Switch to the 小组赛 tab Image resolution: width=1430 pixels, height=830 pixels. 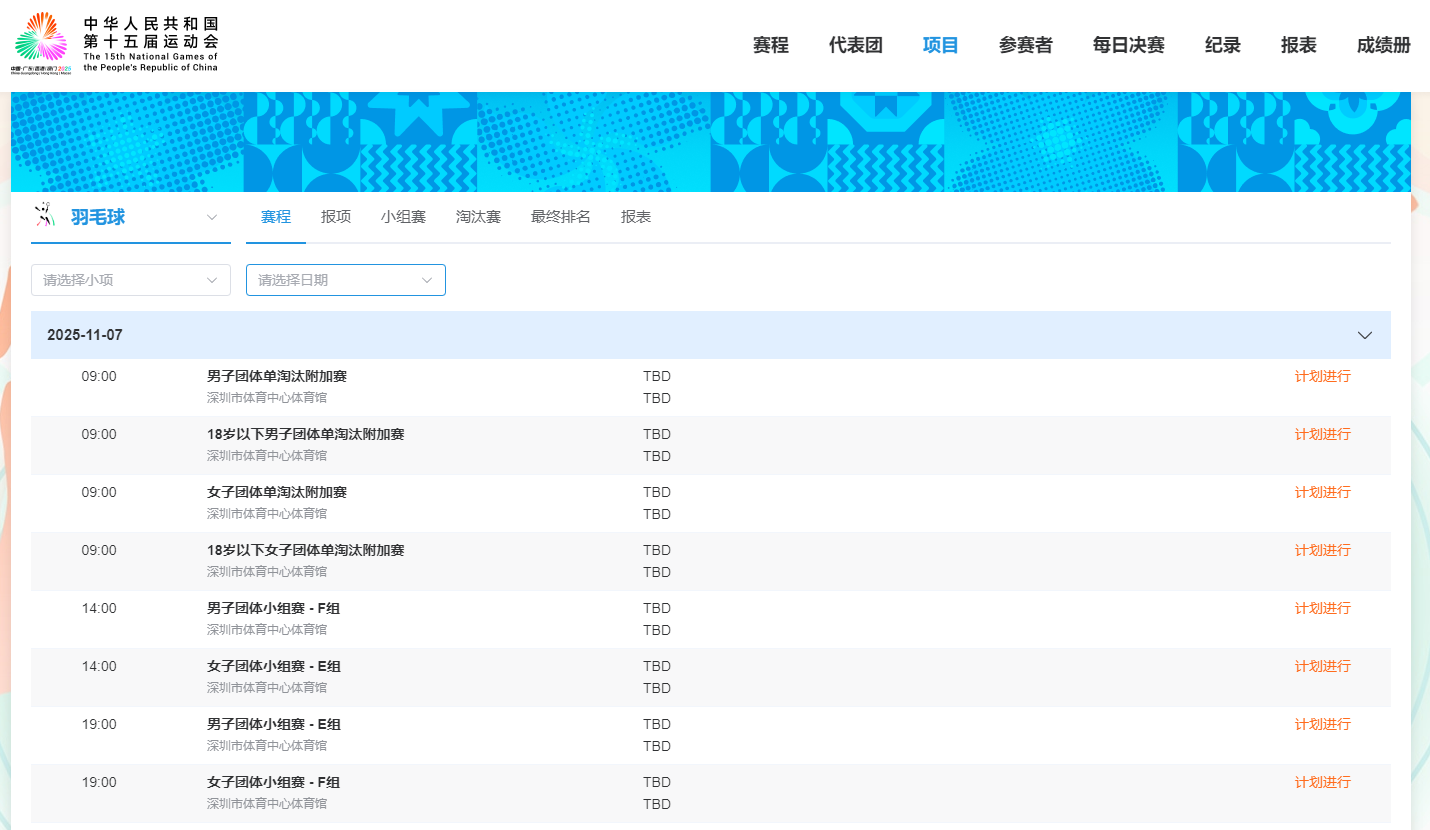(403, 217)
